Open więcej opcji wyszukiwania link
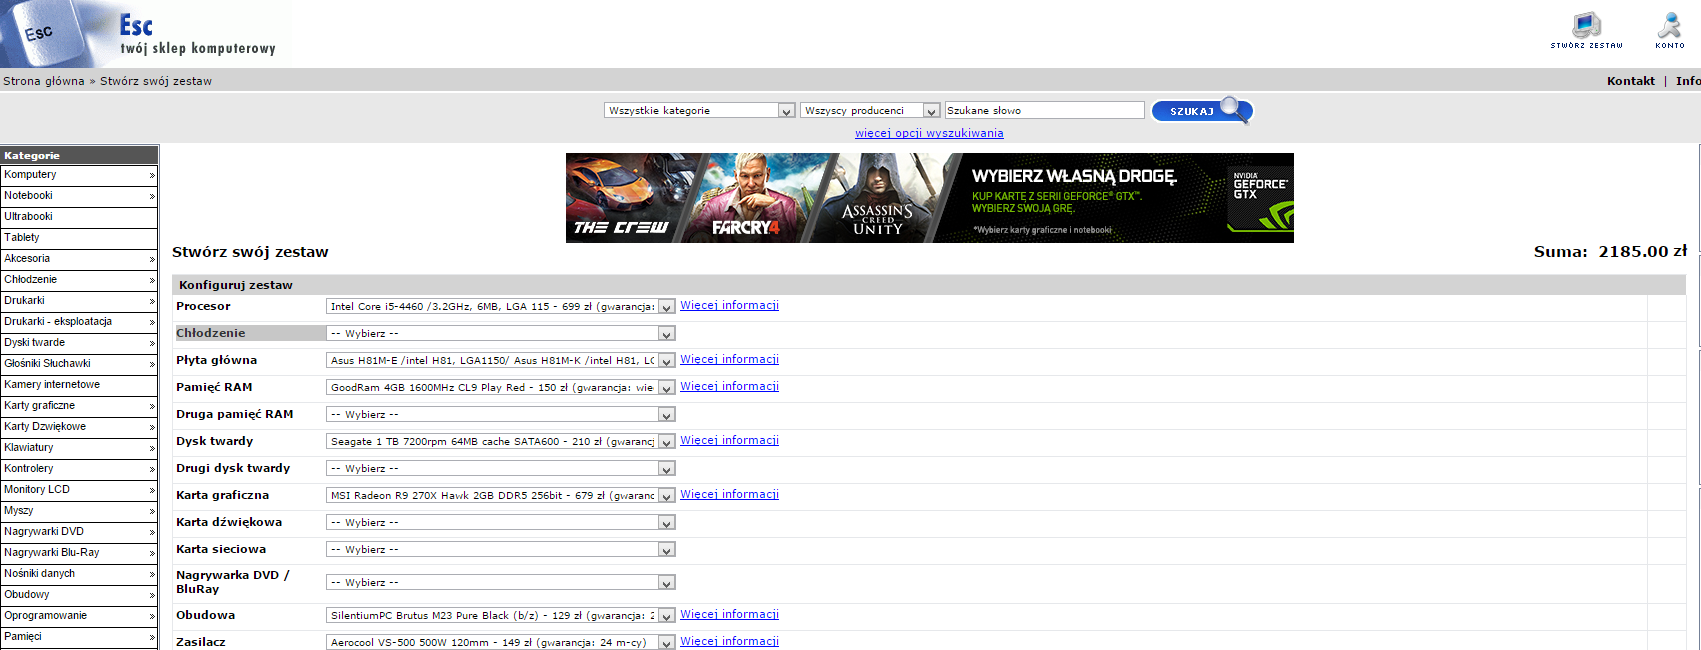The image size is (1701, 650). pyautogui.click(x=929, y=133)
